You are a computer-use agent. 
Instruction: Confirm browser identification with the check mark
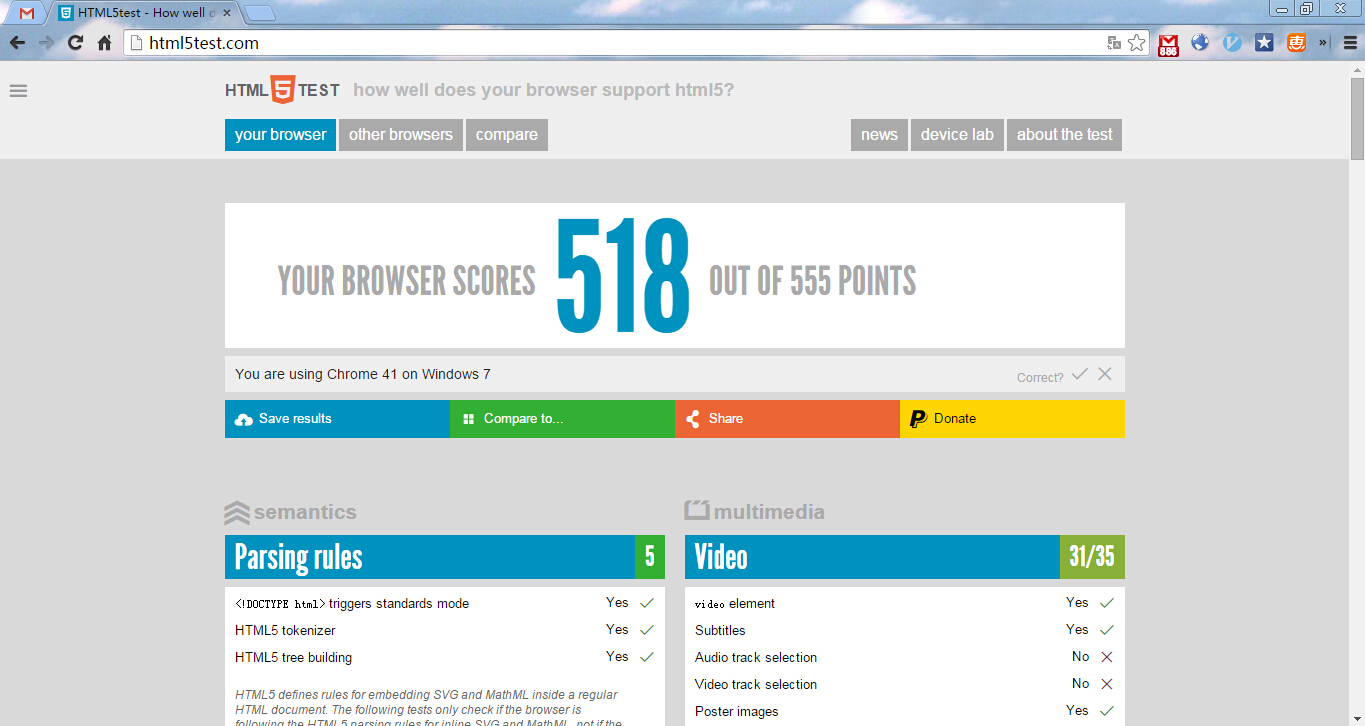point(1079,374)
